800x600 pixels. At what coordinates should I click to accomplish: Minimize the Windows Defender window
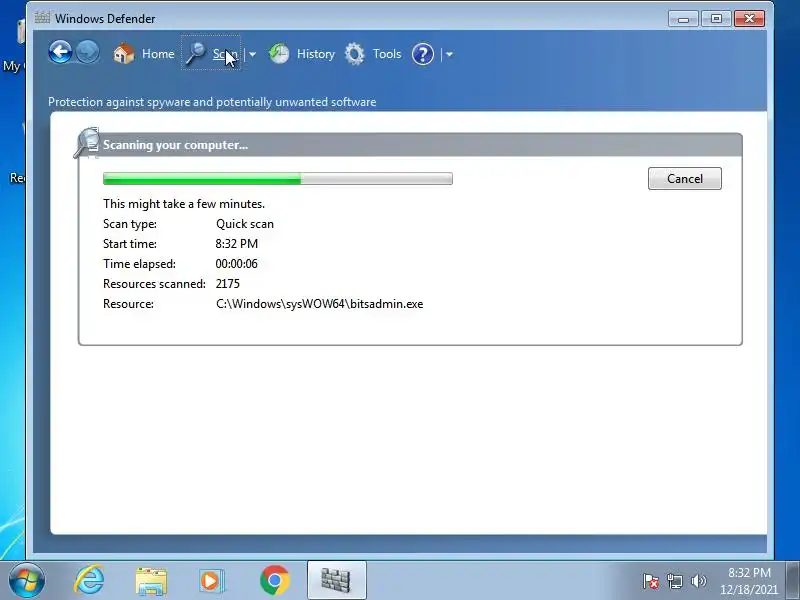684,19
